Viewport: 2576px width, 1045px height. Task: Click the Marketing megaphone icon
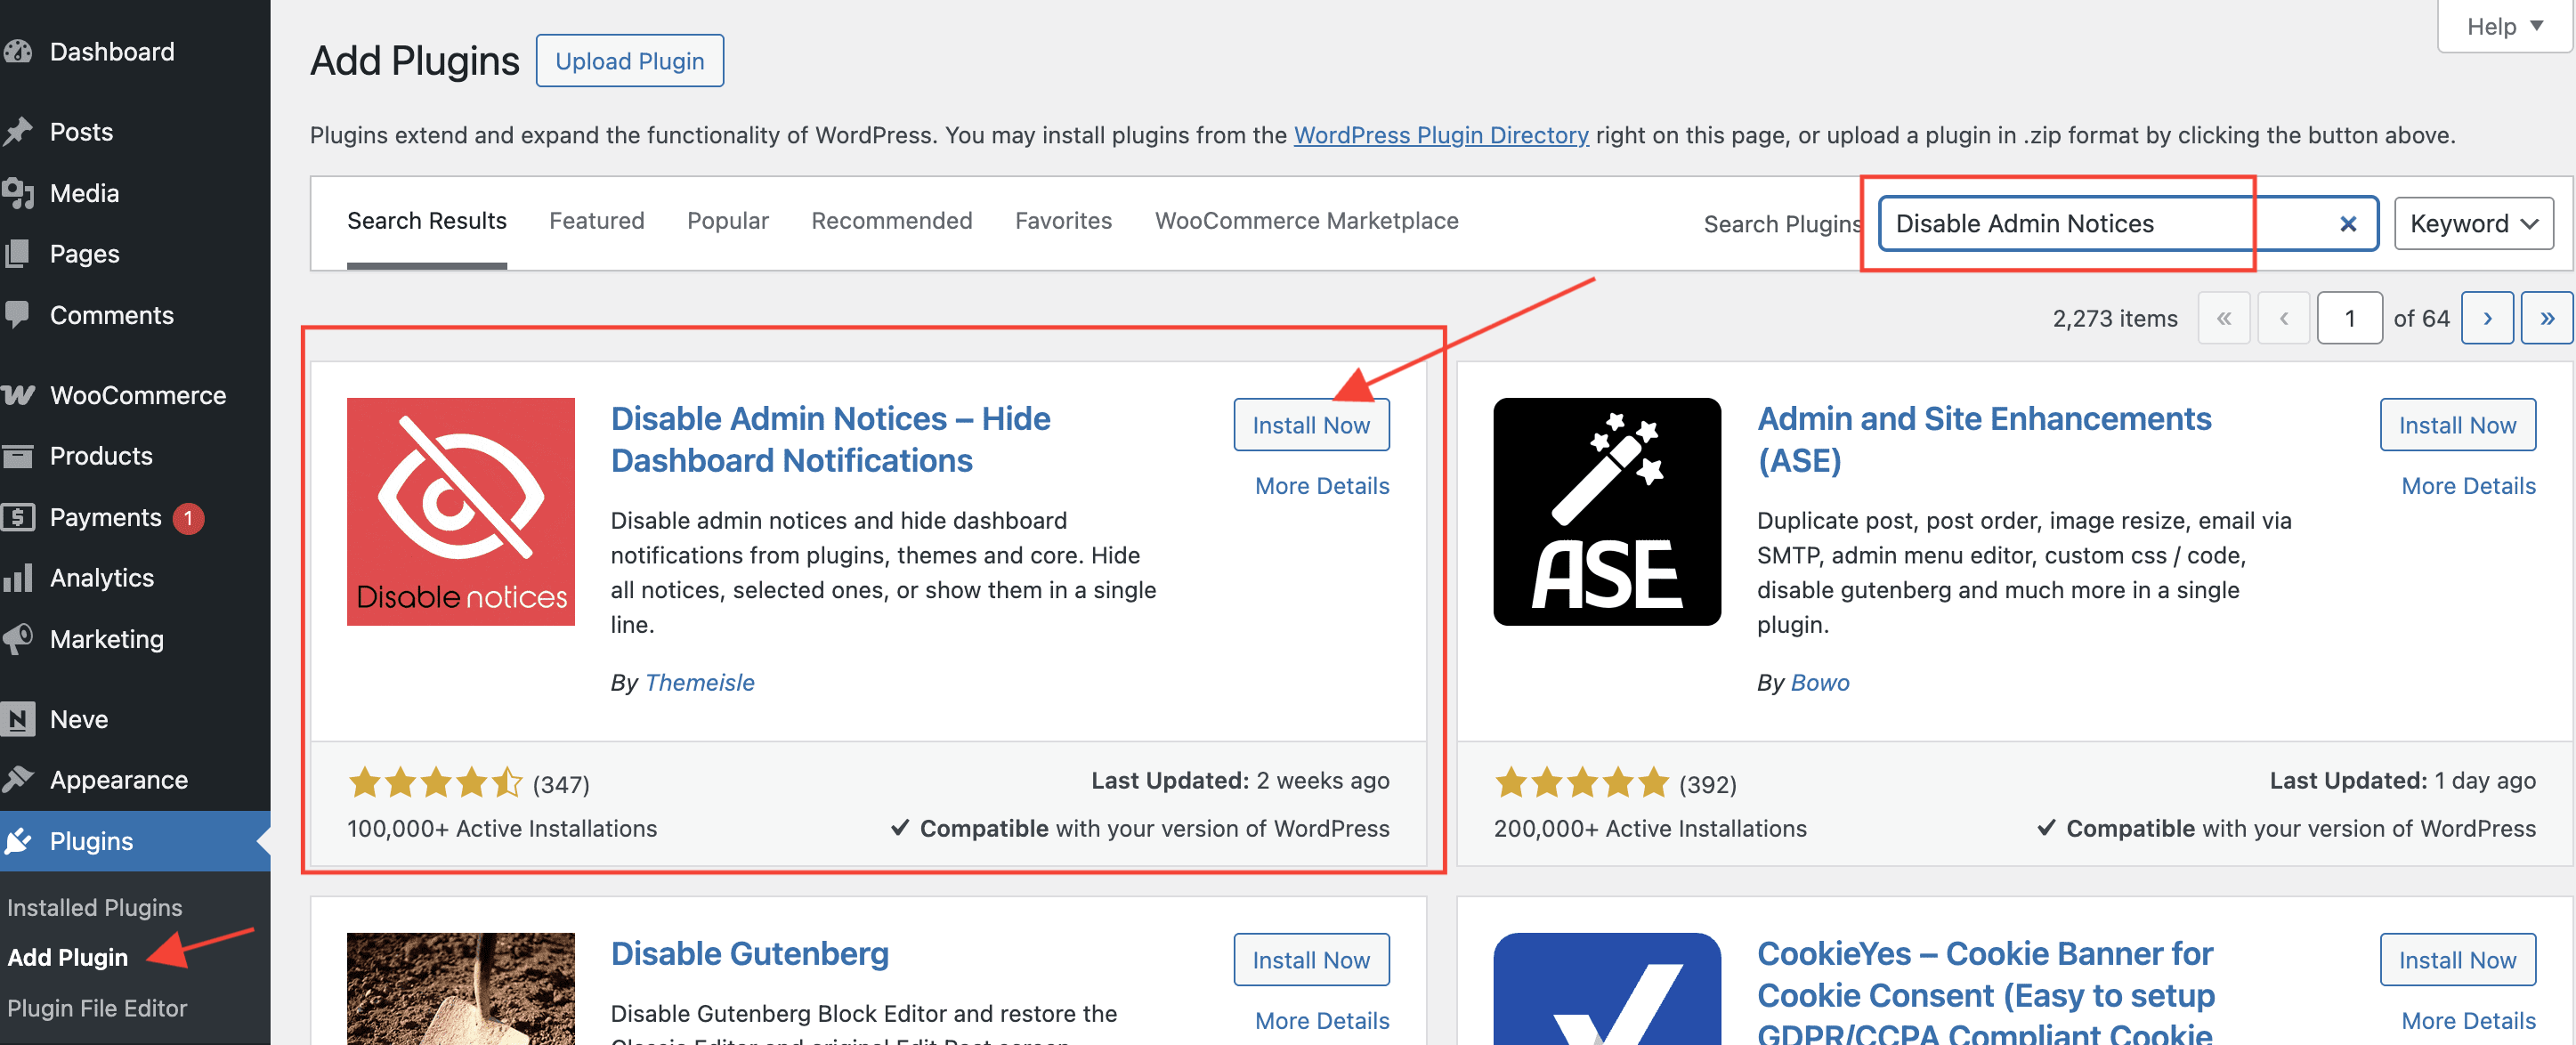tap(17, 639)
